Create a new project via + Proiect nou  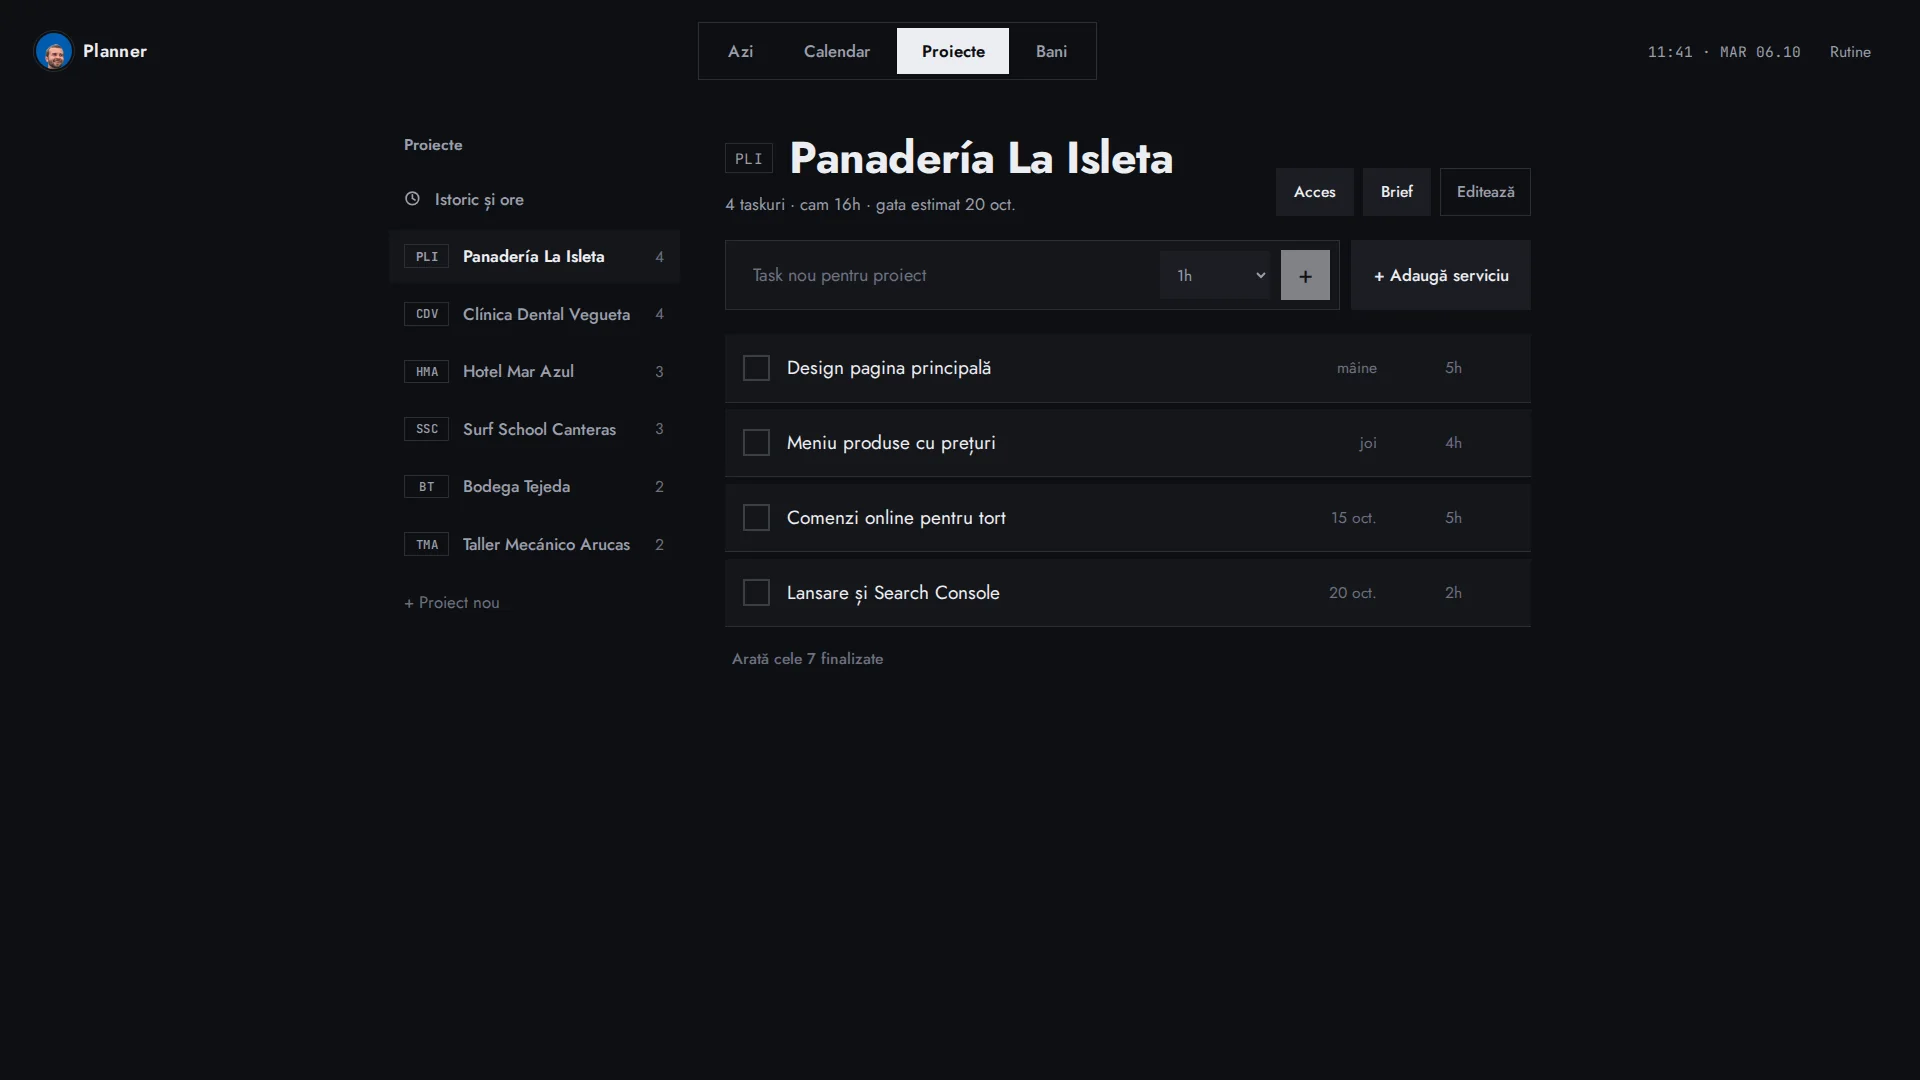click(452, 603)
